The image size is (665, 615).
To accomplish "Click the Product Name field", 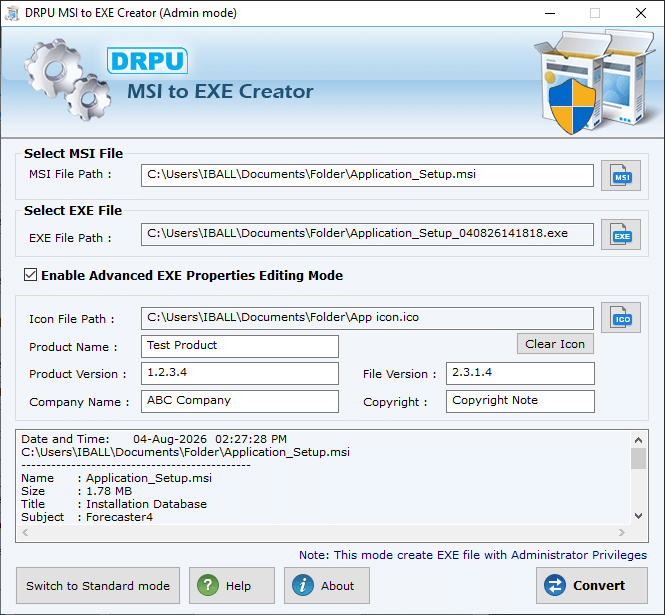I will [x=240, y=346].
